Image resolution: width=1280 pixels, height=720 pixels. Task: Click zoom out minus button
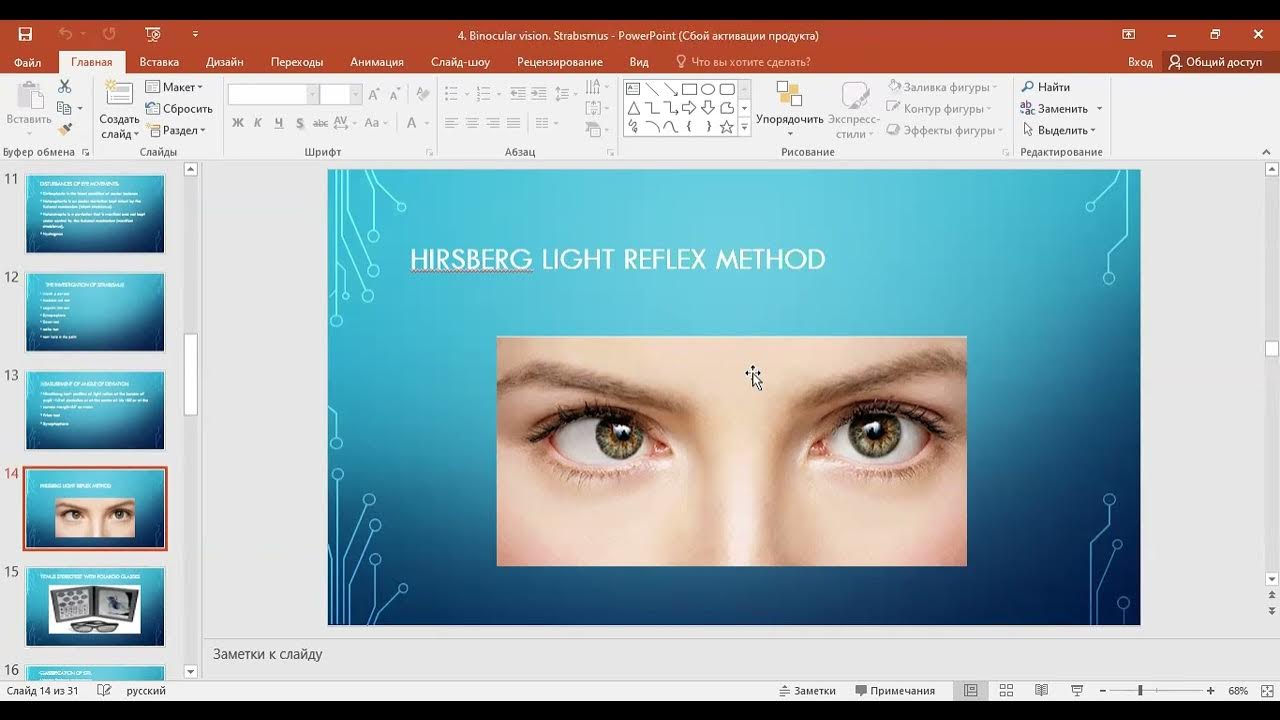[x=1102, y=691]
